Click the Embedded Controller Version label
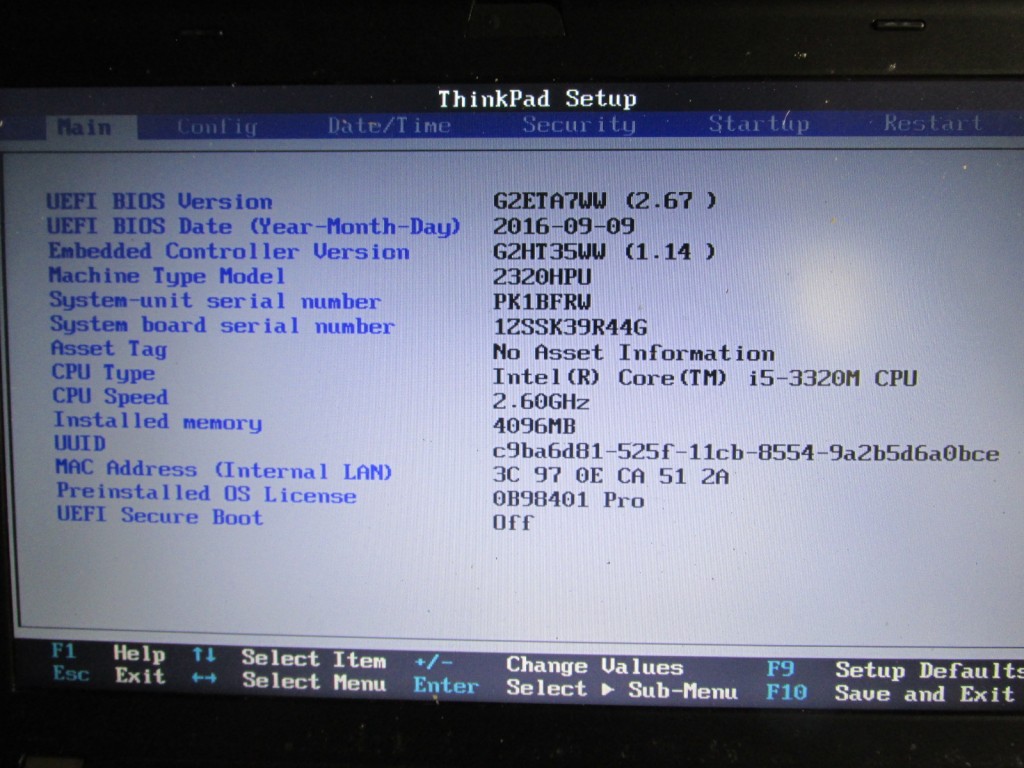 (x=229, y=251)
